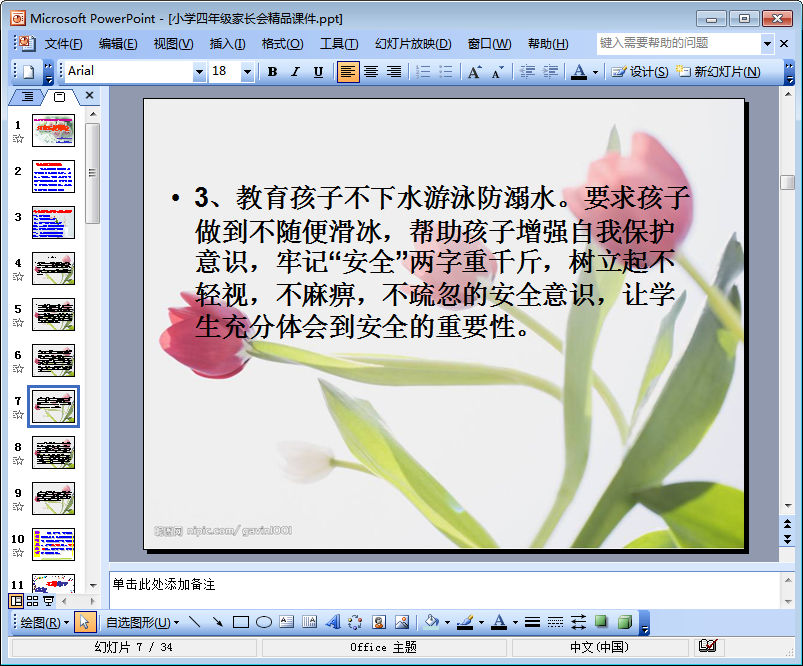Image resolution: width=803 pixels, height=666 pixels.
Task: Click the Numbered list icon
Action: pos(423,72)
